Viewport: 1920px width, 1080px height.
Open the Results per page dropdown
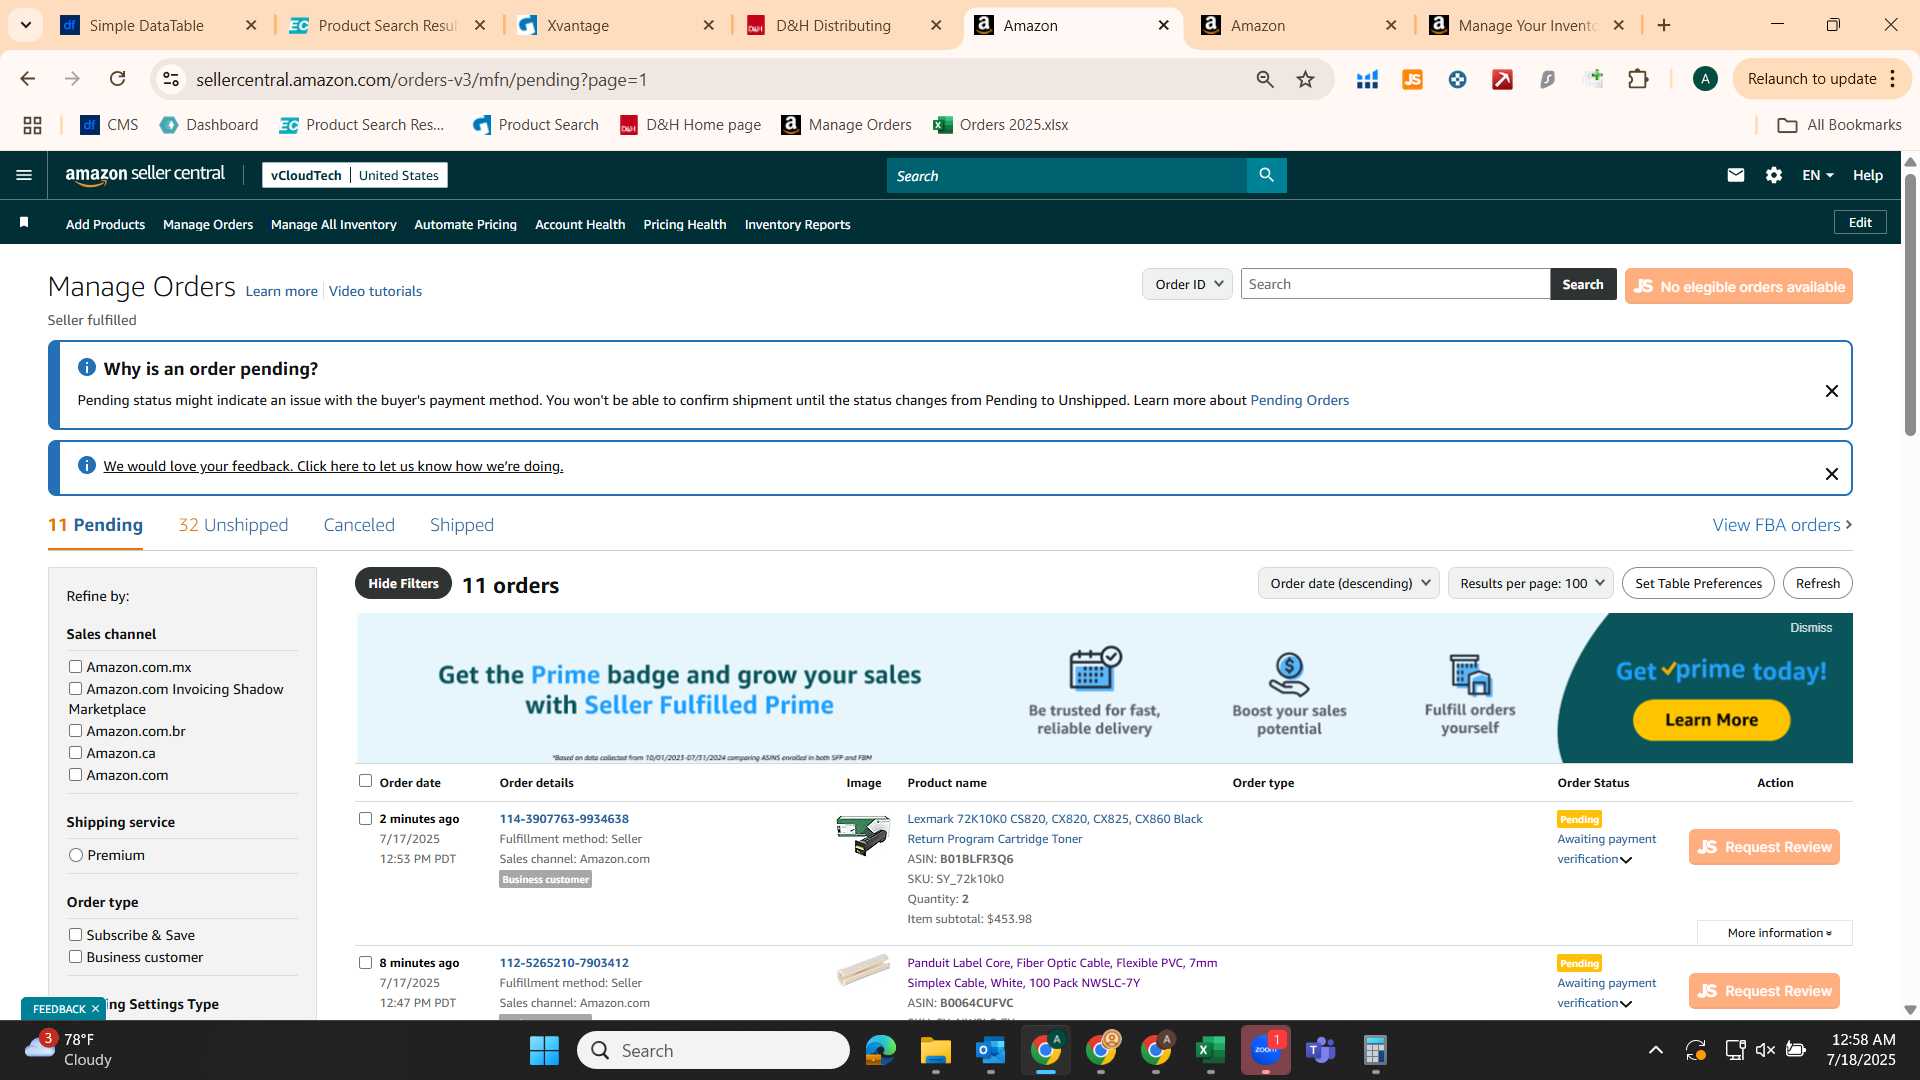click(1530, 583)
